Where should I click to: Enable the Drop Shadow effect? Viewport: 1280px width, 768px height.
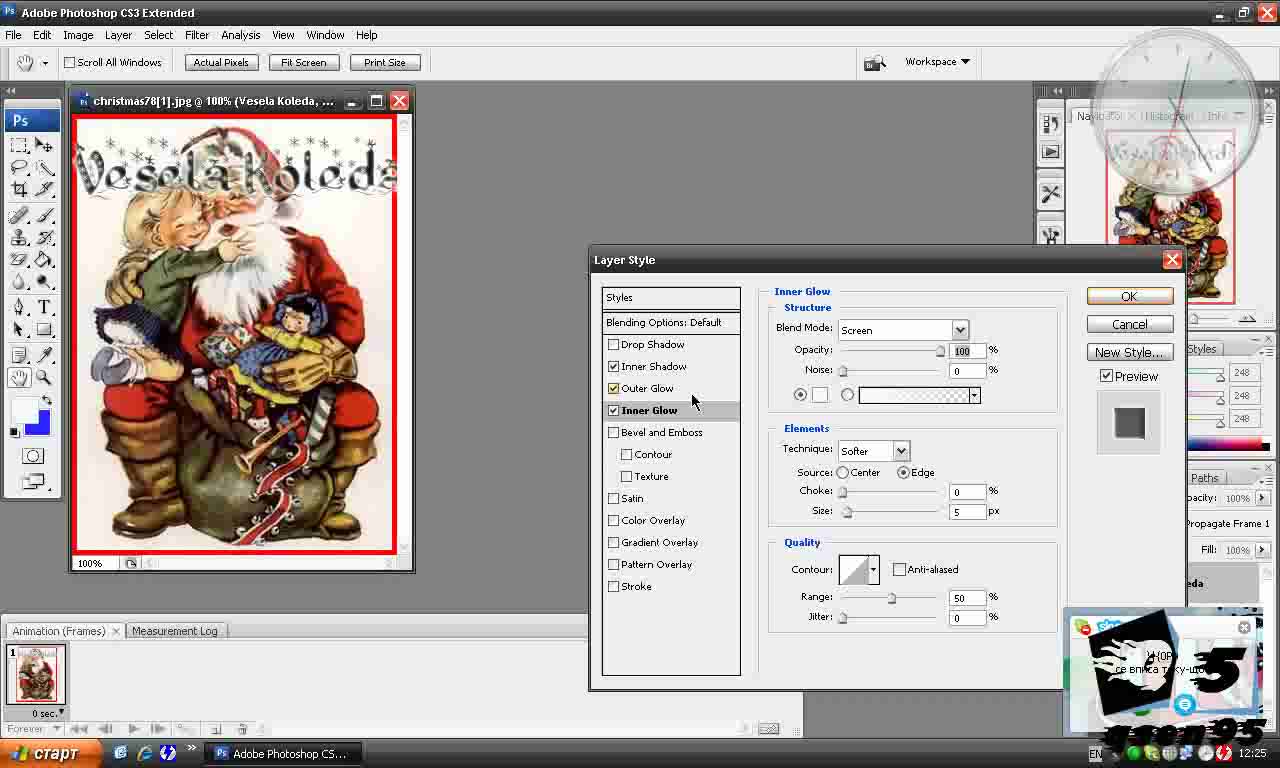[613, 345]
